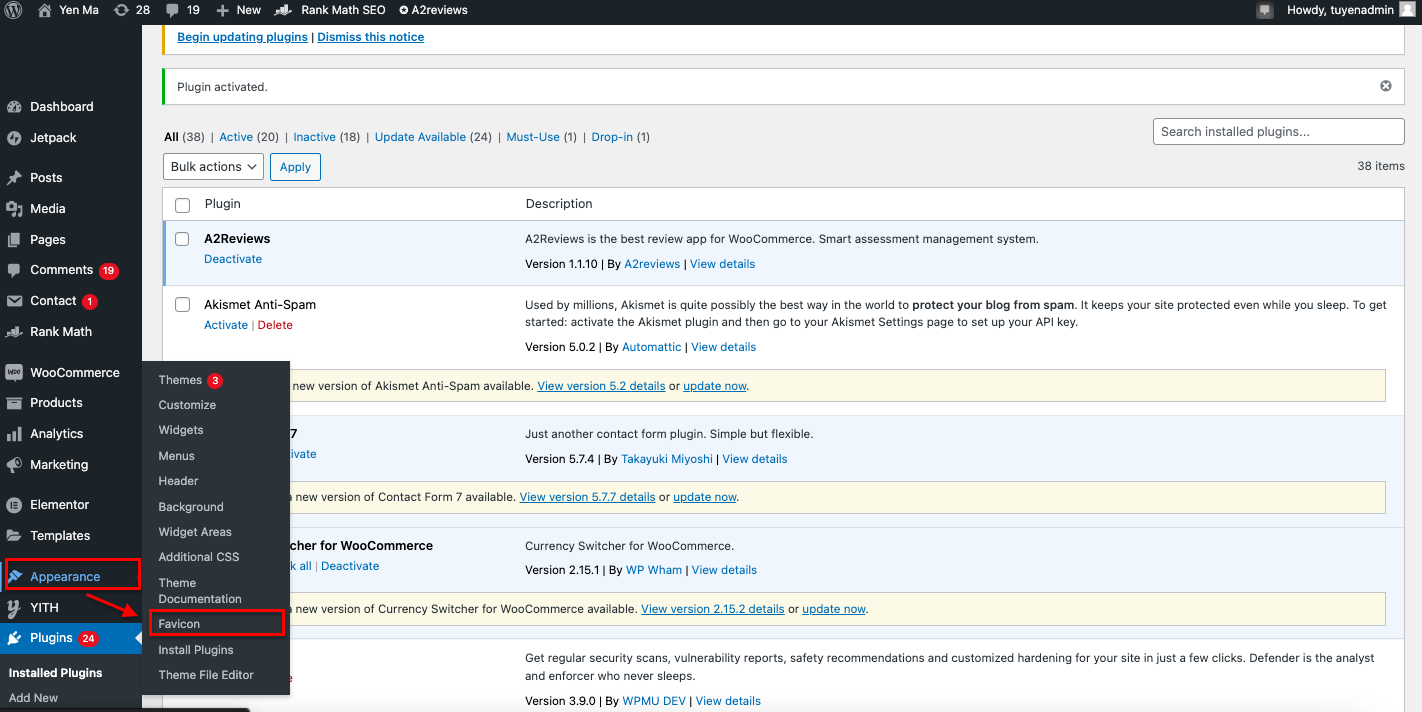Open View version 5.7.7 details link
1422x712 pixels.
[x=588, y=497]
